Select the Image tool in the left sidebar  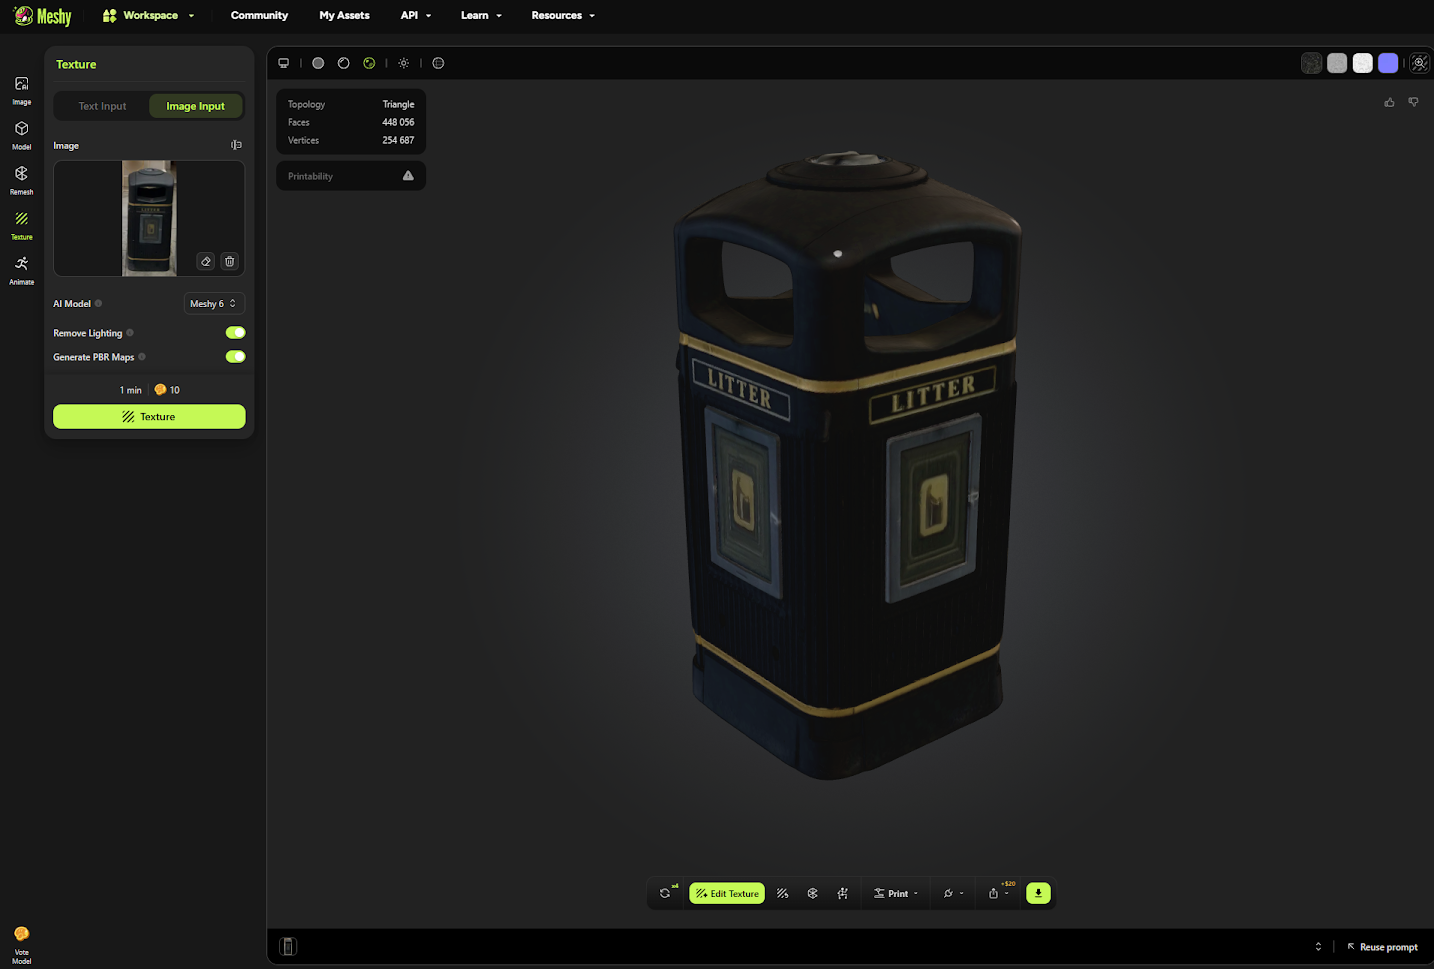click(x=21, y=88)
